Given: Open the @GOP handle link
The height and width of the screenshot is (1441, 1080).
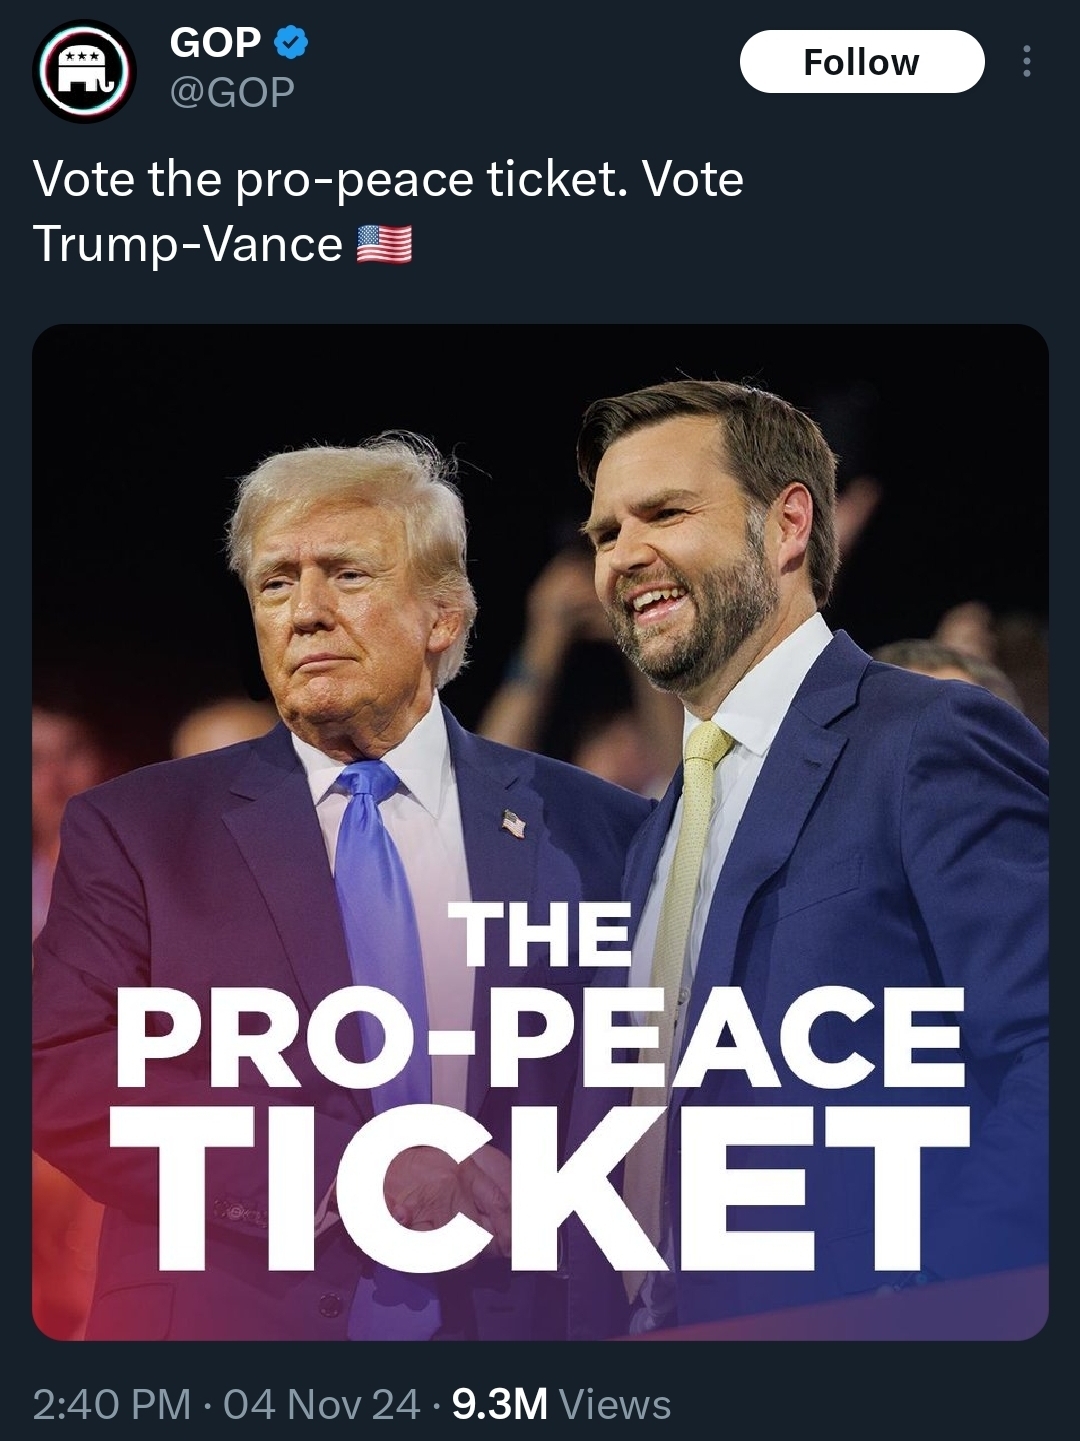Looking at the screenshot, I should coord(232,92).
